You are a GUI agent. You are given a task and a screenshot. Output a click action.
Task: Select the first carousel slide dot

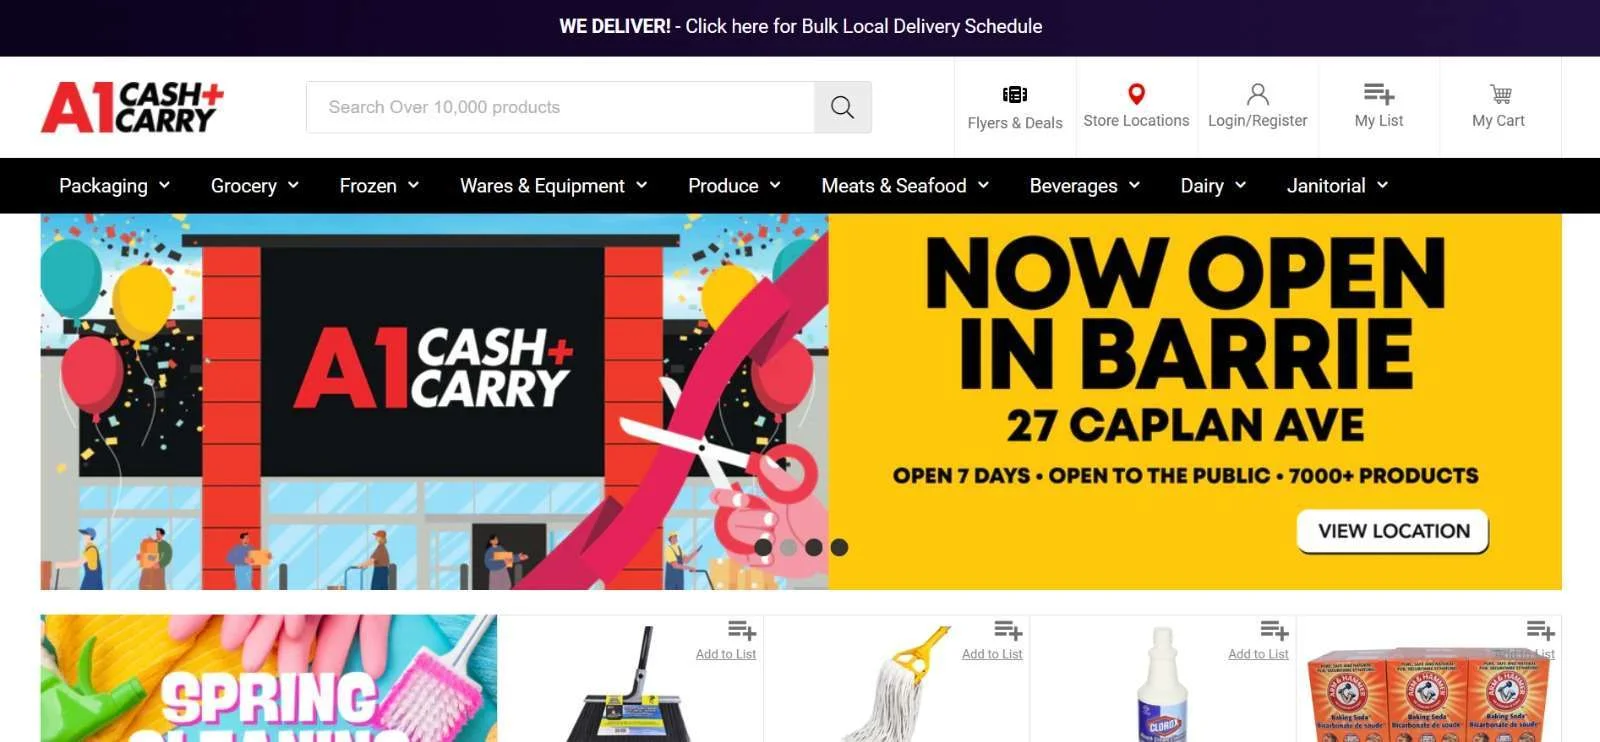point(763,547)
